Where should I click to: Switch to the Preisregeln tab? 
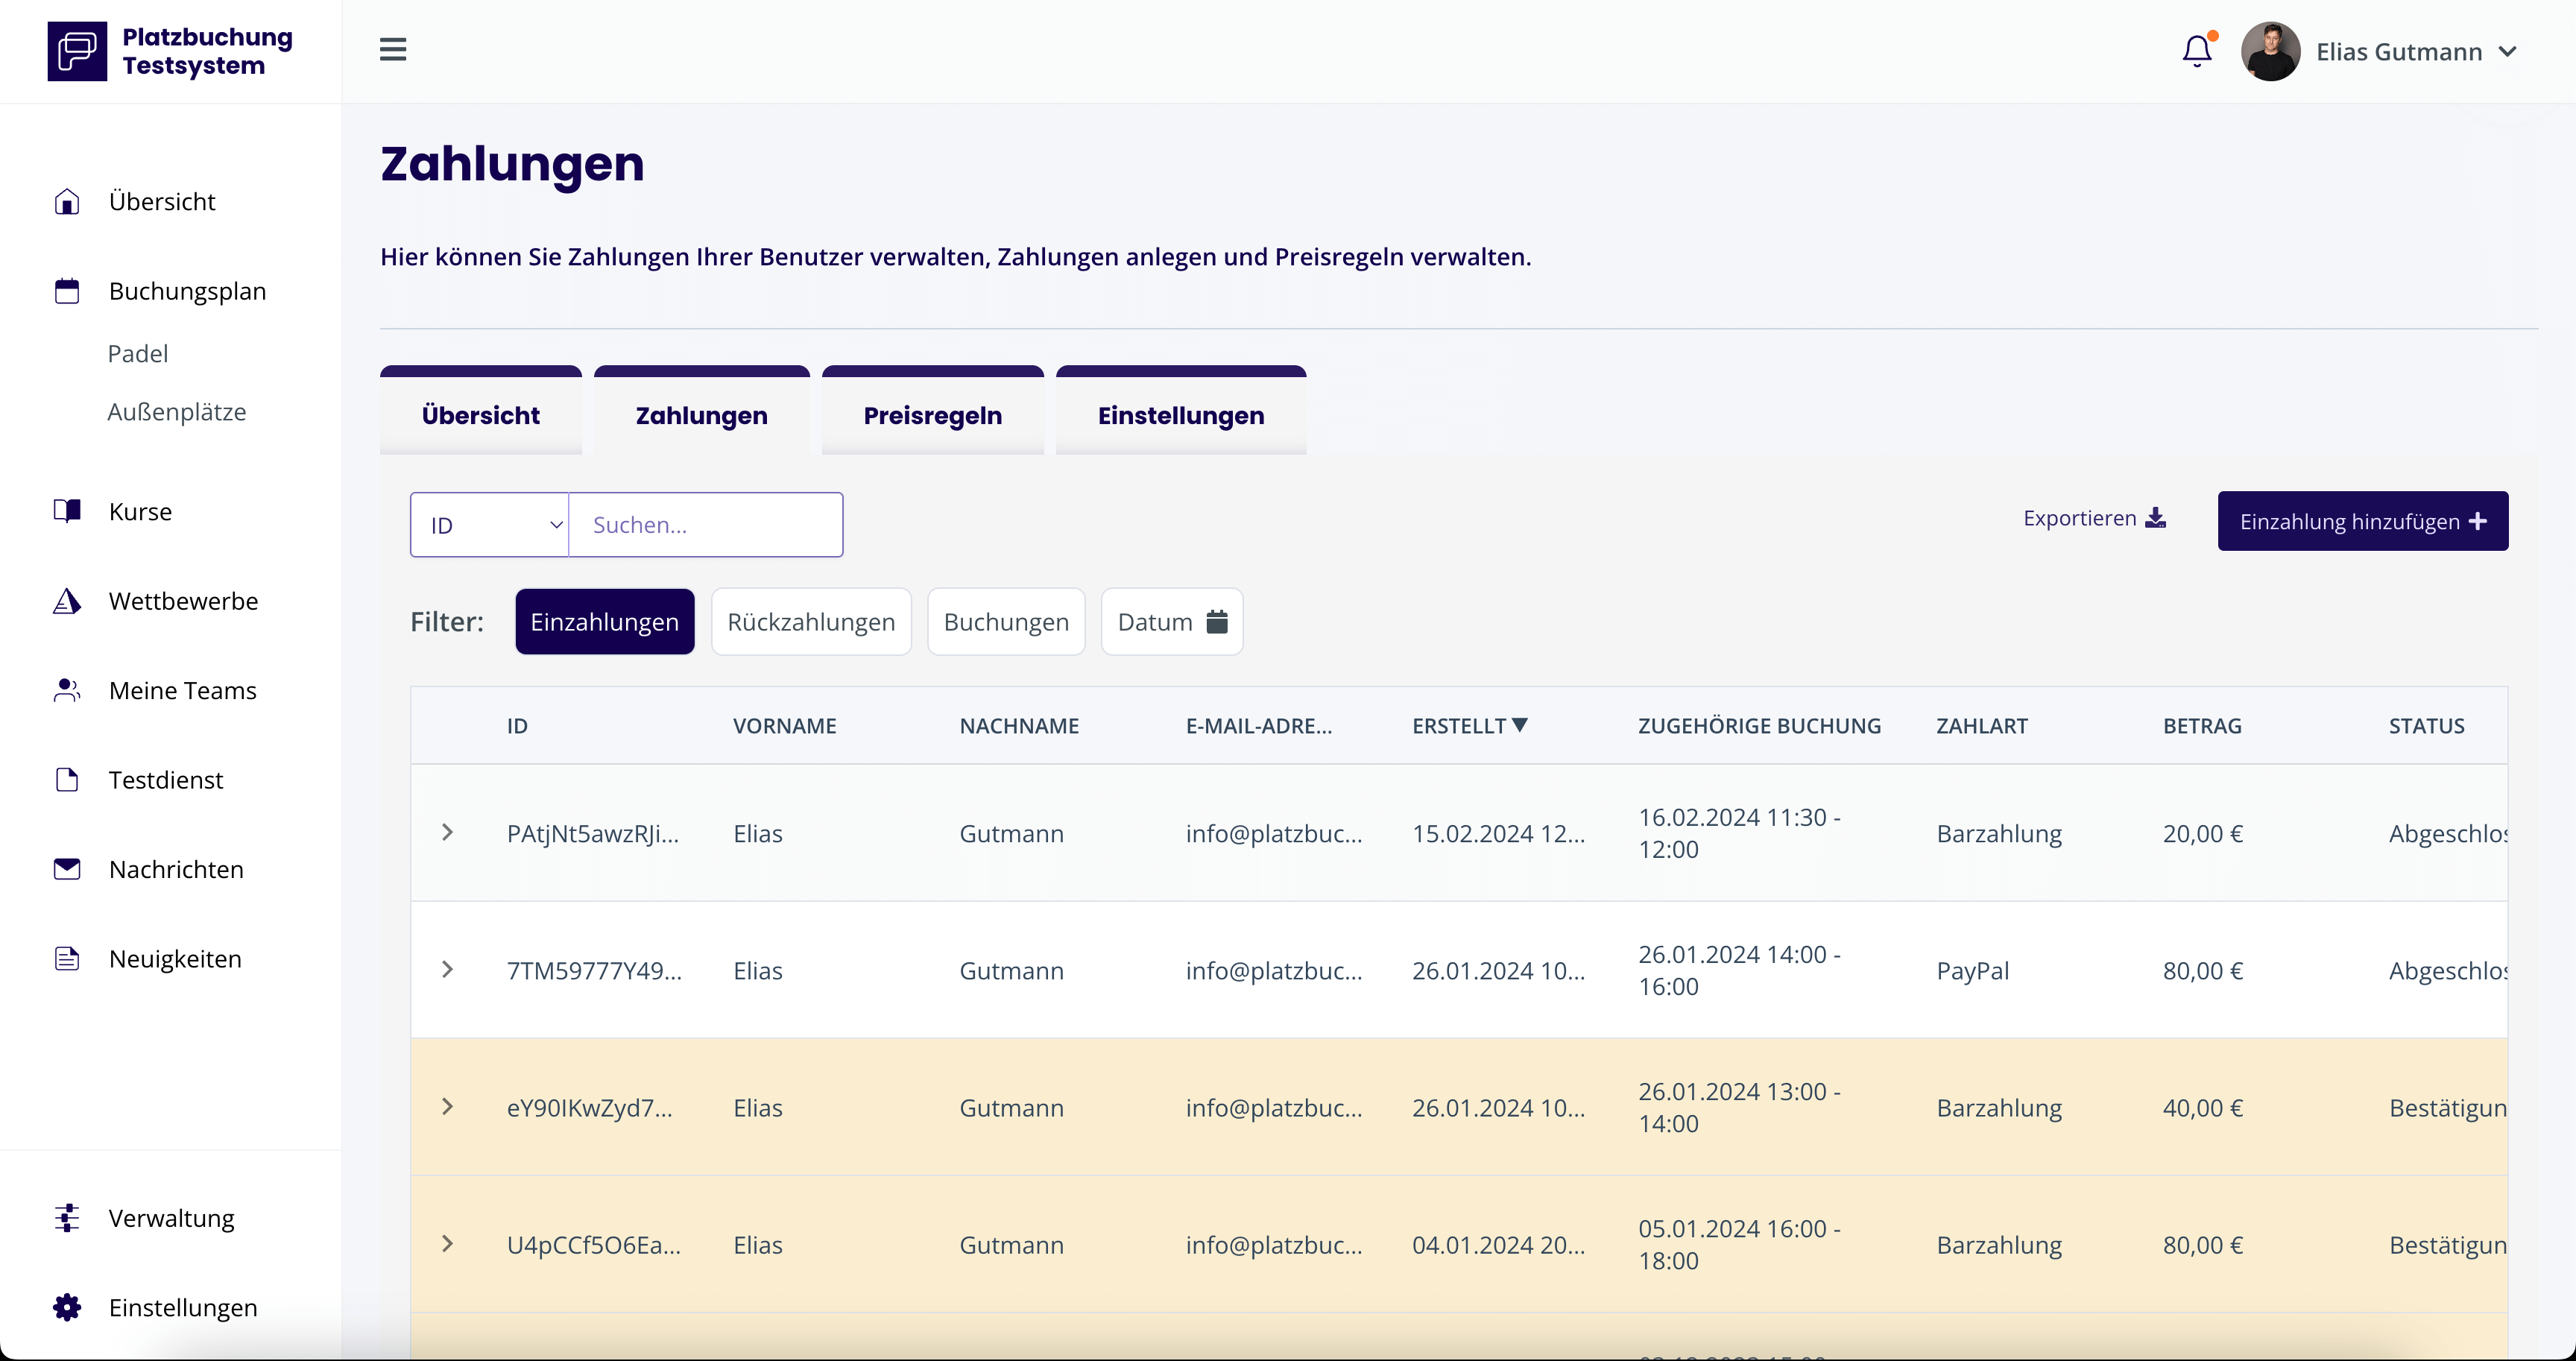(933, 412)
